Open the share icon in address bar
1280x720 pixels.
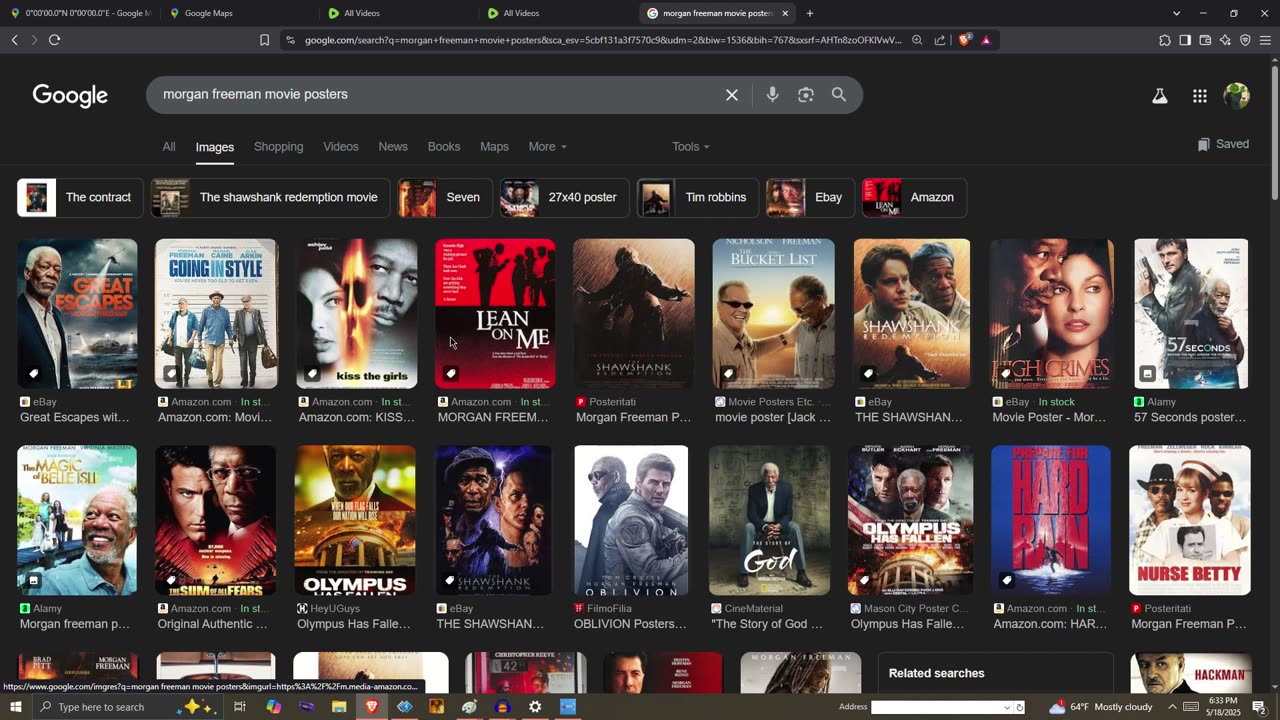(940, 40)
